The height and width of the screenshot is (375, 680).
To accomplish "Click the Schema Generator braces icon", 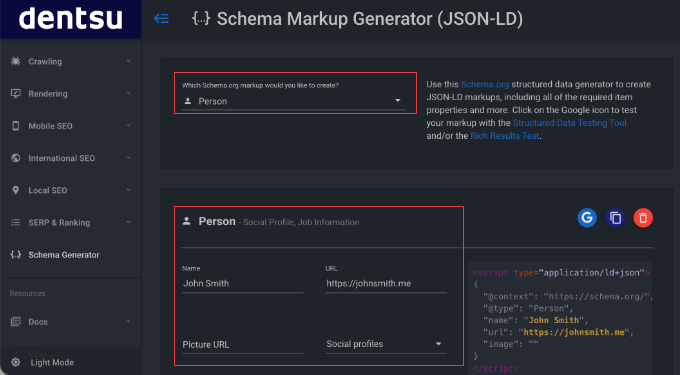I will (x=16, y=254).
